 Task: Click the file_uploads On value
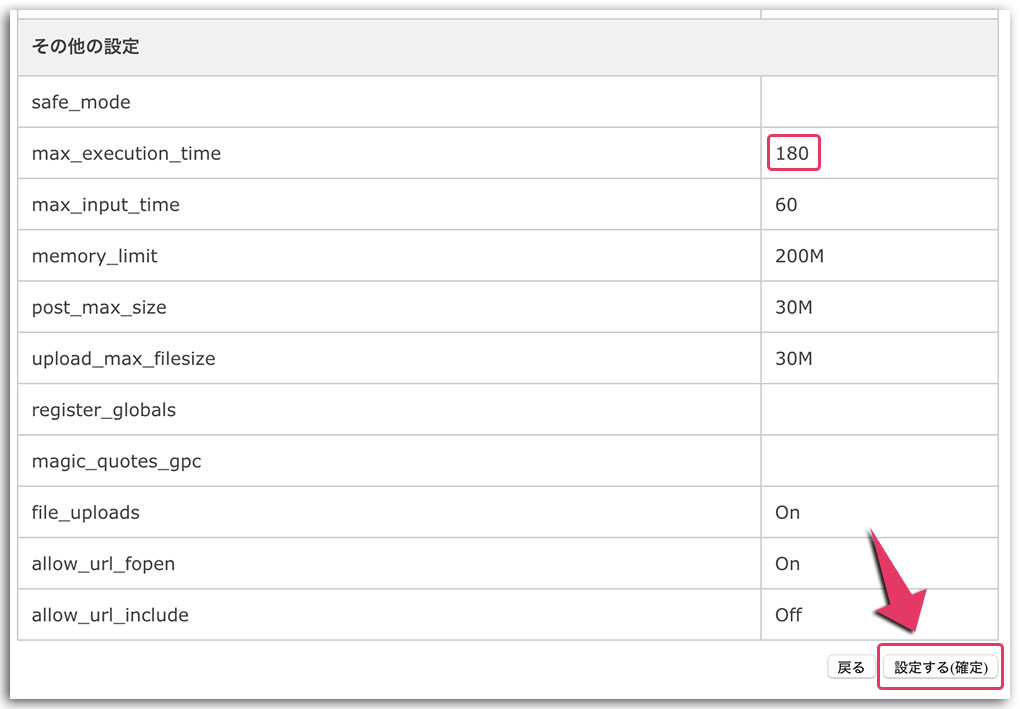click(788, 512)
